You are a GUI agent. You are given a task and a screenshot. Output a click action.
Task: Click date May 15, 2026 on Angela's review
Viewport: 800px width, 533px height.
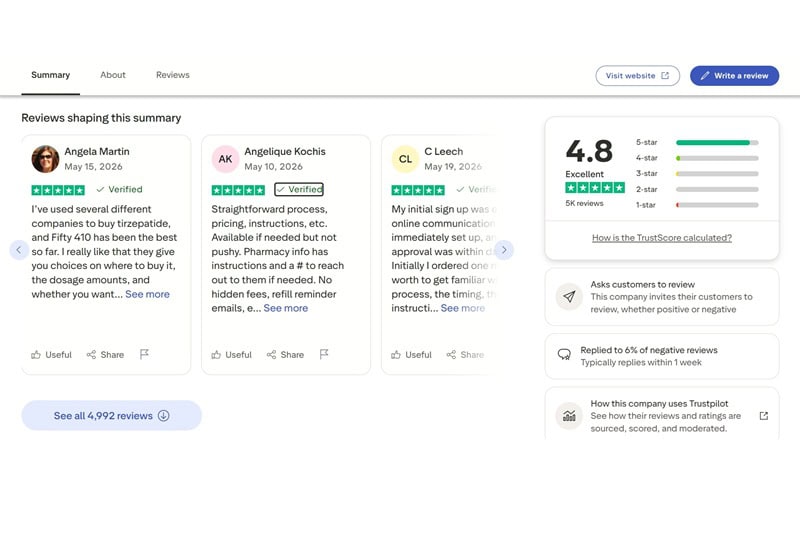coord(93,167)
